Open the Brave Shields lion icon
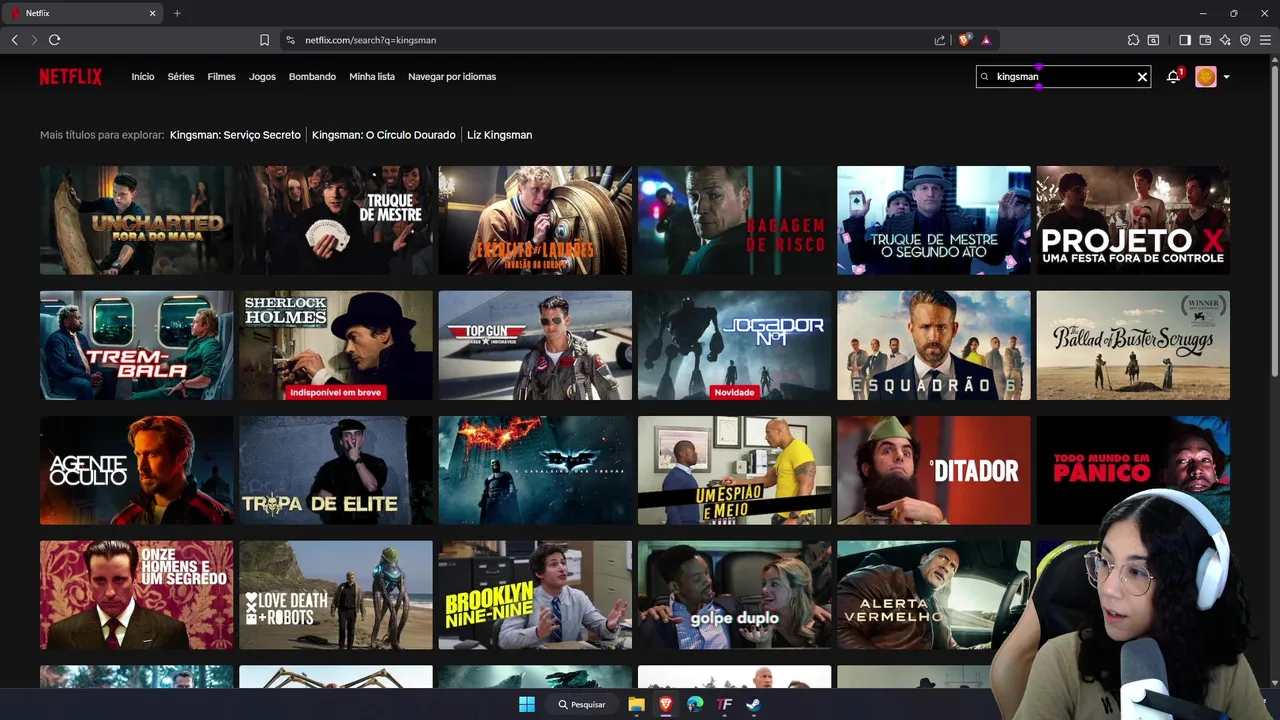Image resolution: width=1280 pixels, height=720 pixels. click(965, 40)
